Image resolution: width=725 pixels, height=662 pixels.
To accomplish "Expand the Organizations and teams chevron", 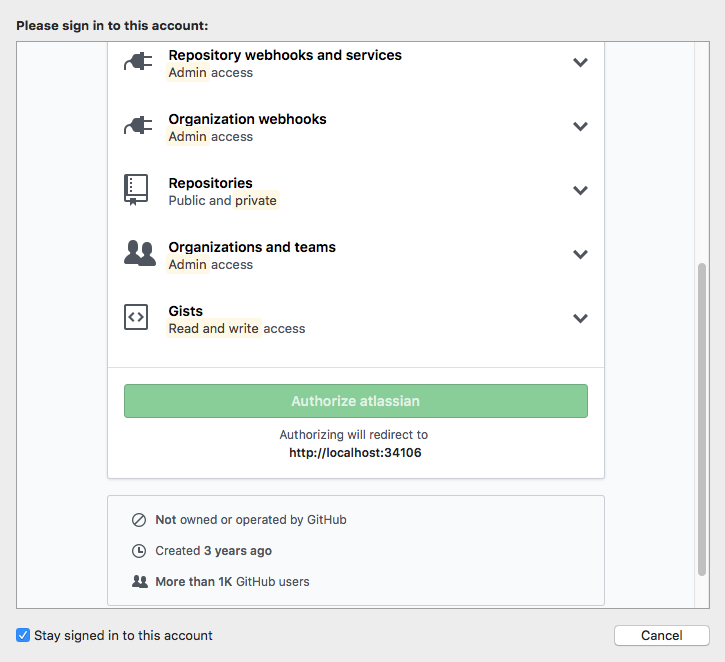I will tap(580, 254).
